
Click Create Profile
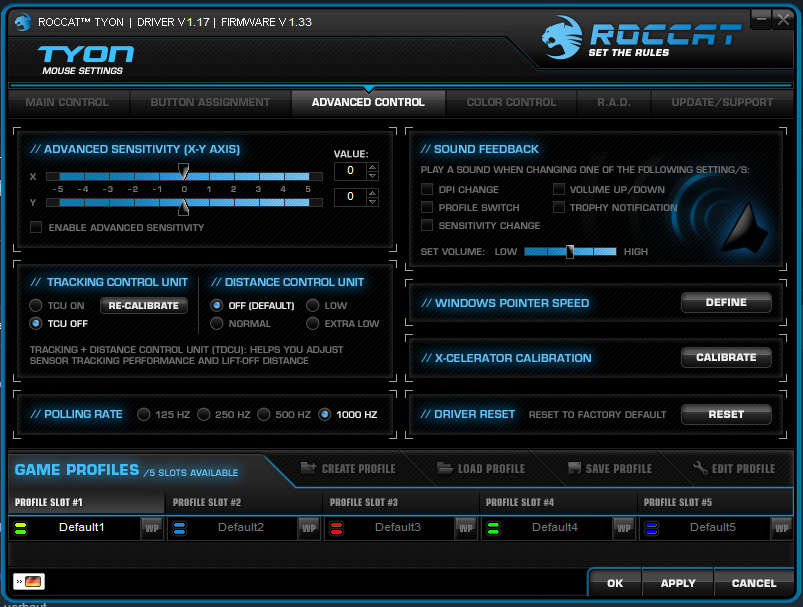coord(348,468)
